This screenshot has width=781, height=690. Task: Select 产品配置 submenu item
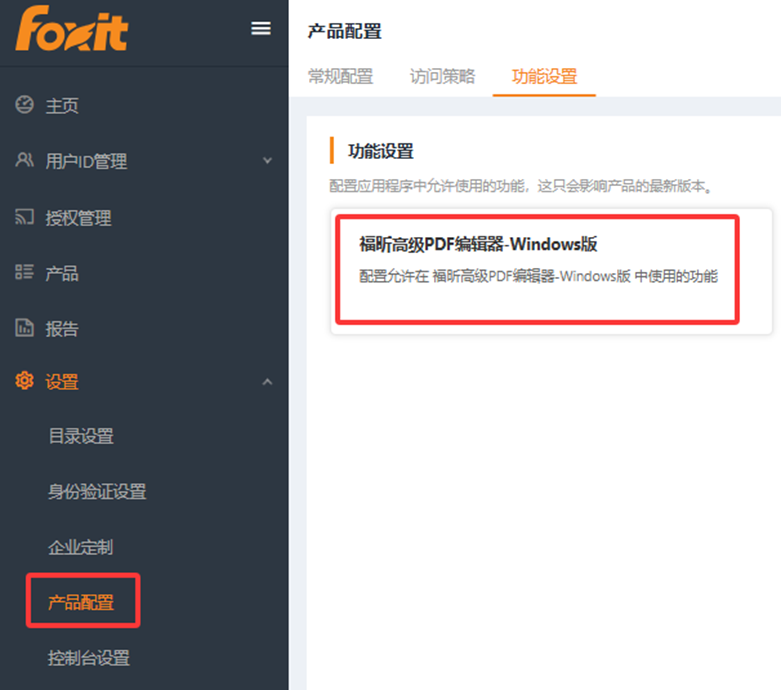pyautogui.click(x=81, y=602)
